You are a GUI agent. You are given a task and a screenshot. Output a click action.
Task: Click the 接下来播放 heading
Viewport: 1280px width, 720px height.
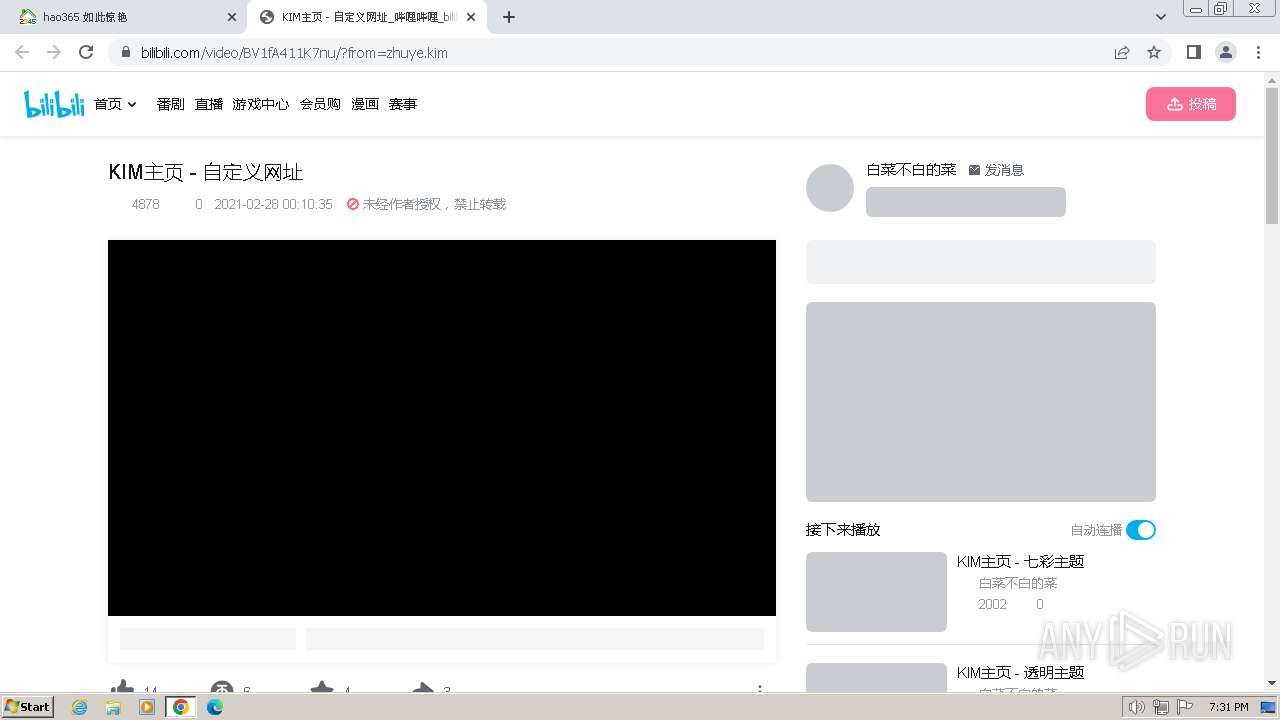[x=843, y=530]
